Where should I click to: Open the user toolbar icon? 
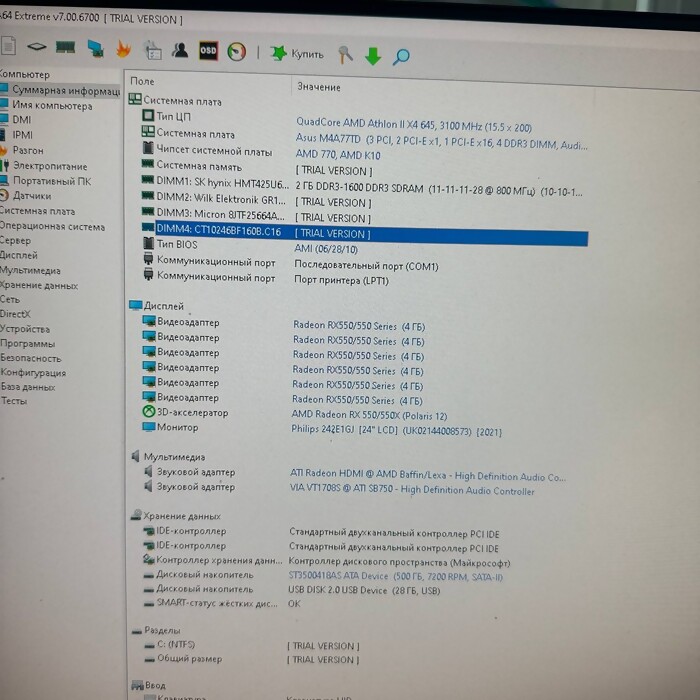pos(180,50)
